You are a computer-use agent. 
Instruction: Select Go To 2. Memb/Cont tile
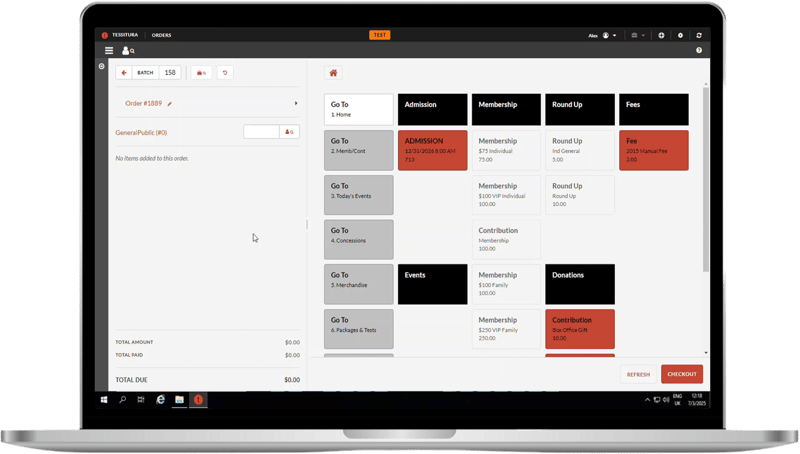click(x=359, y=150)
